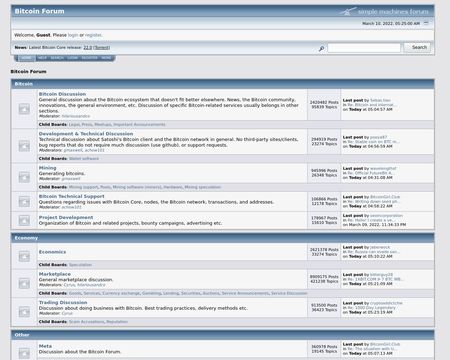The image size is (450, 360).
Task: Open Service Announcements child board
Action: click(245, 293)
